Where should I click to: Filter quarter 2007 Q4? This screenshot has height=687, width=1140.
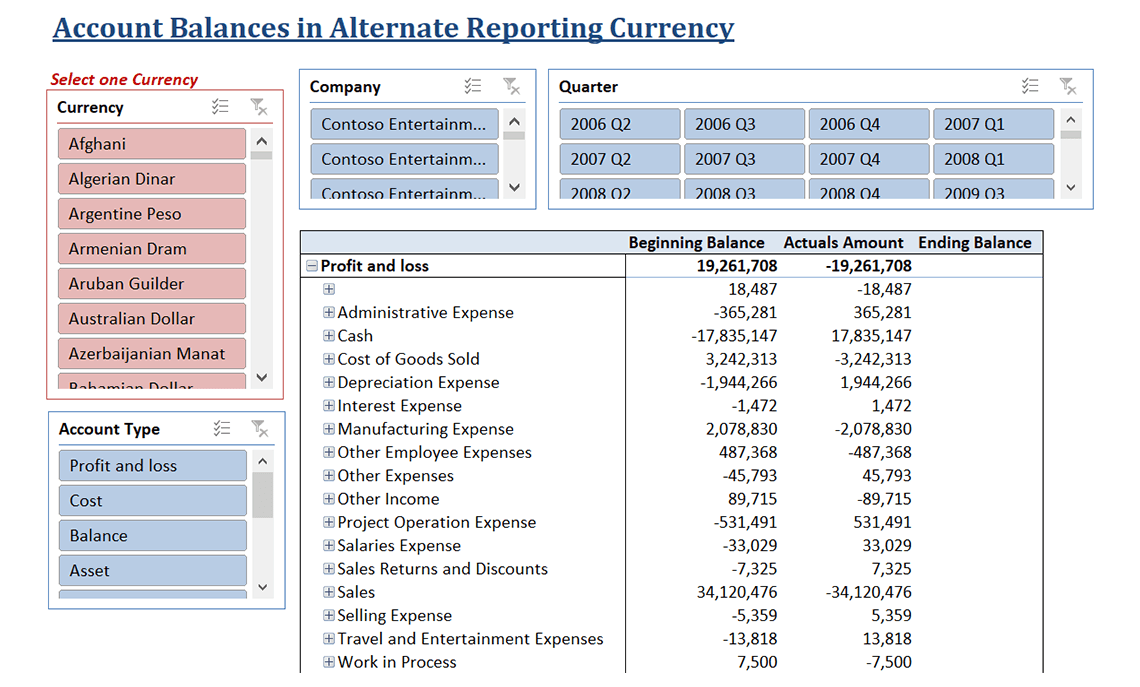pos(869,158)
